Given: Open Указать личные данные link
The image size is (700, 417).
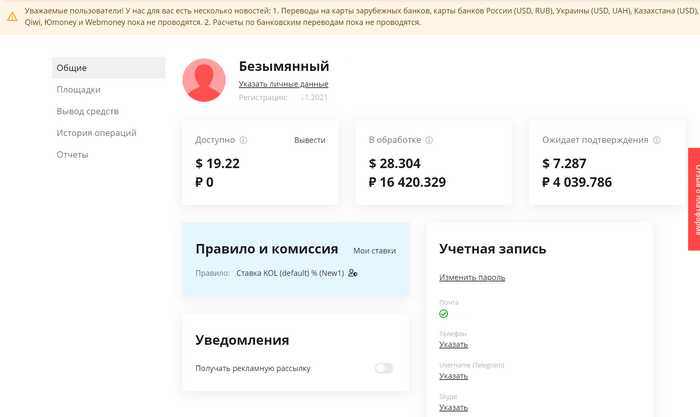Looking at the screenshot, I should pos(283,84).
